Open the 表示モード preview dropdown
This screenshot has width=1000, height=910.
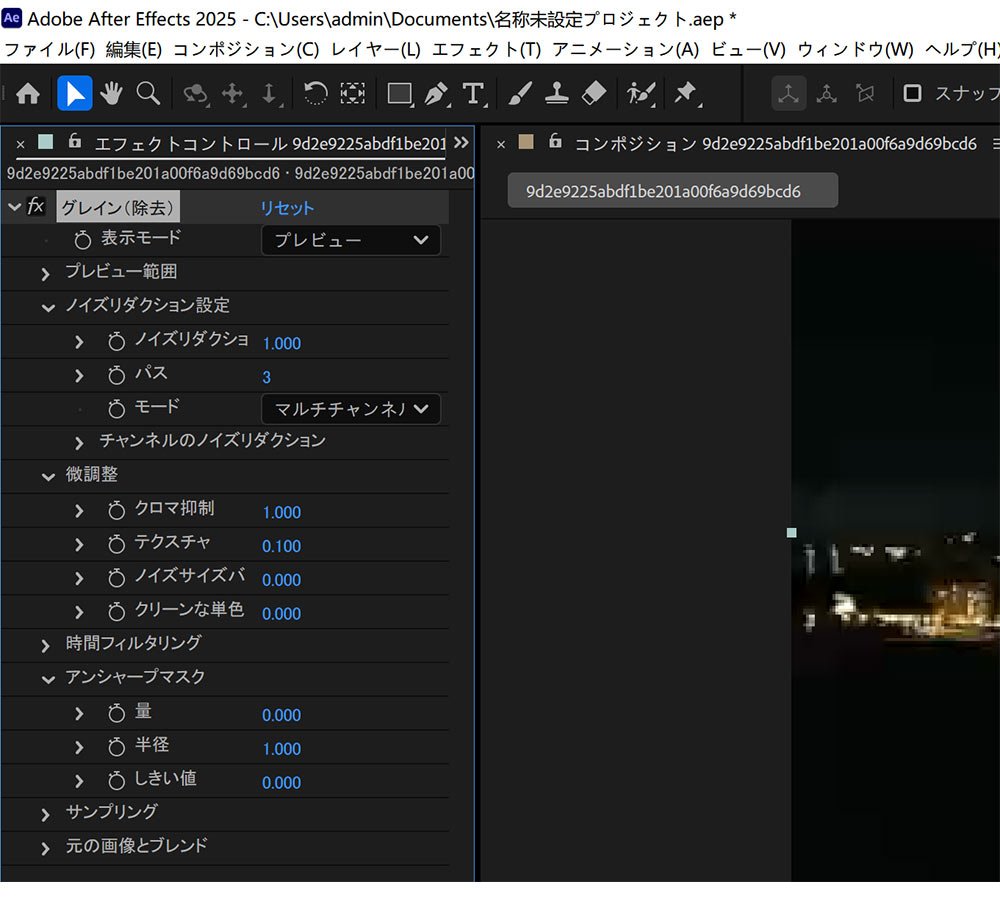point(350,240)
